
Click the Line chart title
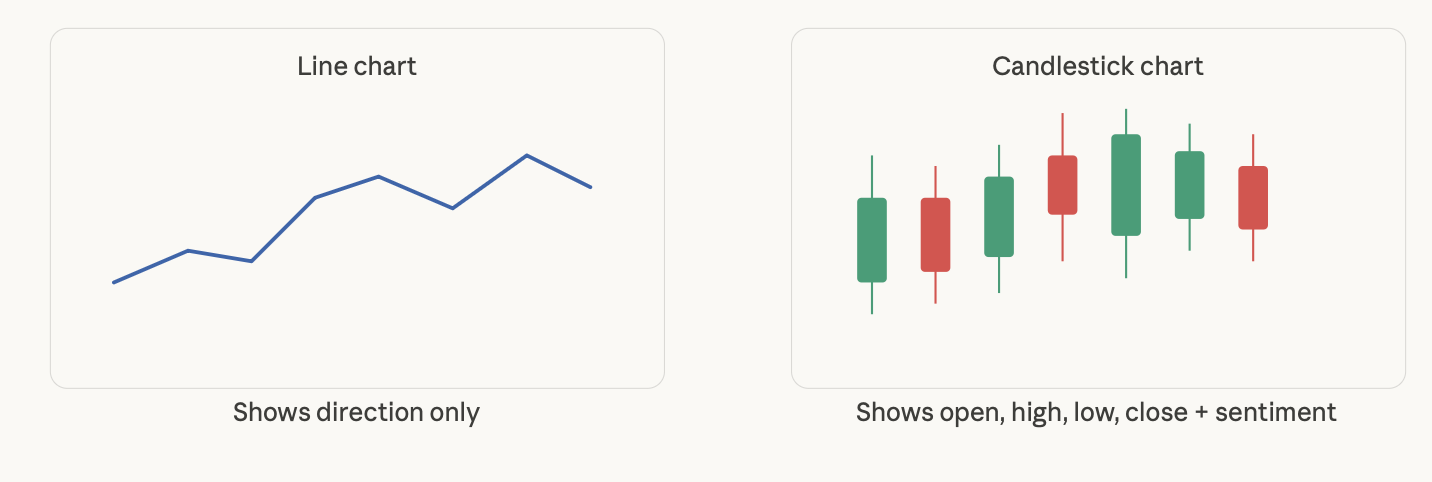click(357, 67)
